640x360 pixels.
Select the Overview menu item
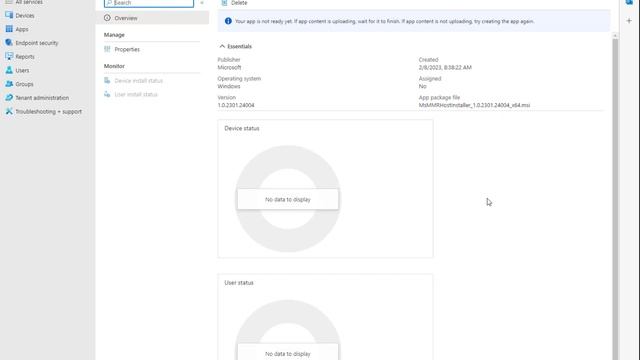152,18
